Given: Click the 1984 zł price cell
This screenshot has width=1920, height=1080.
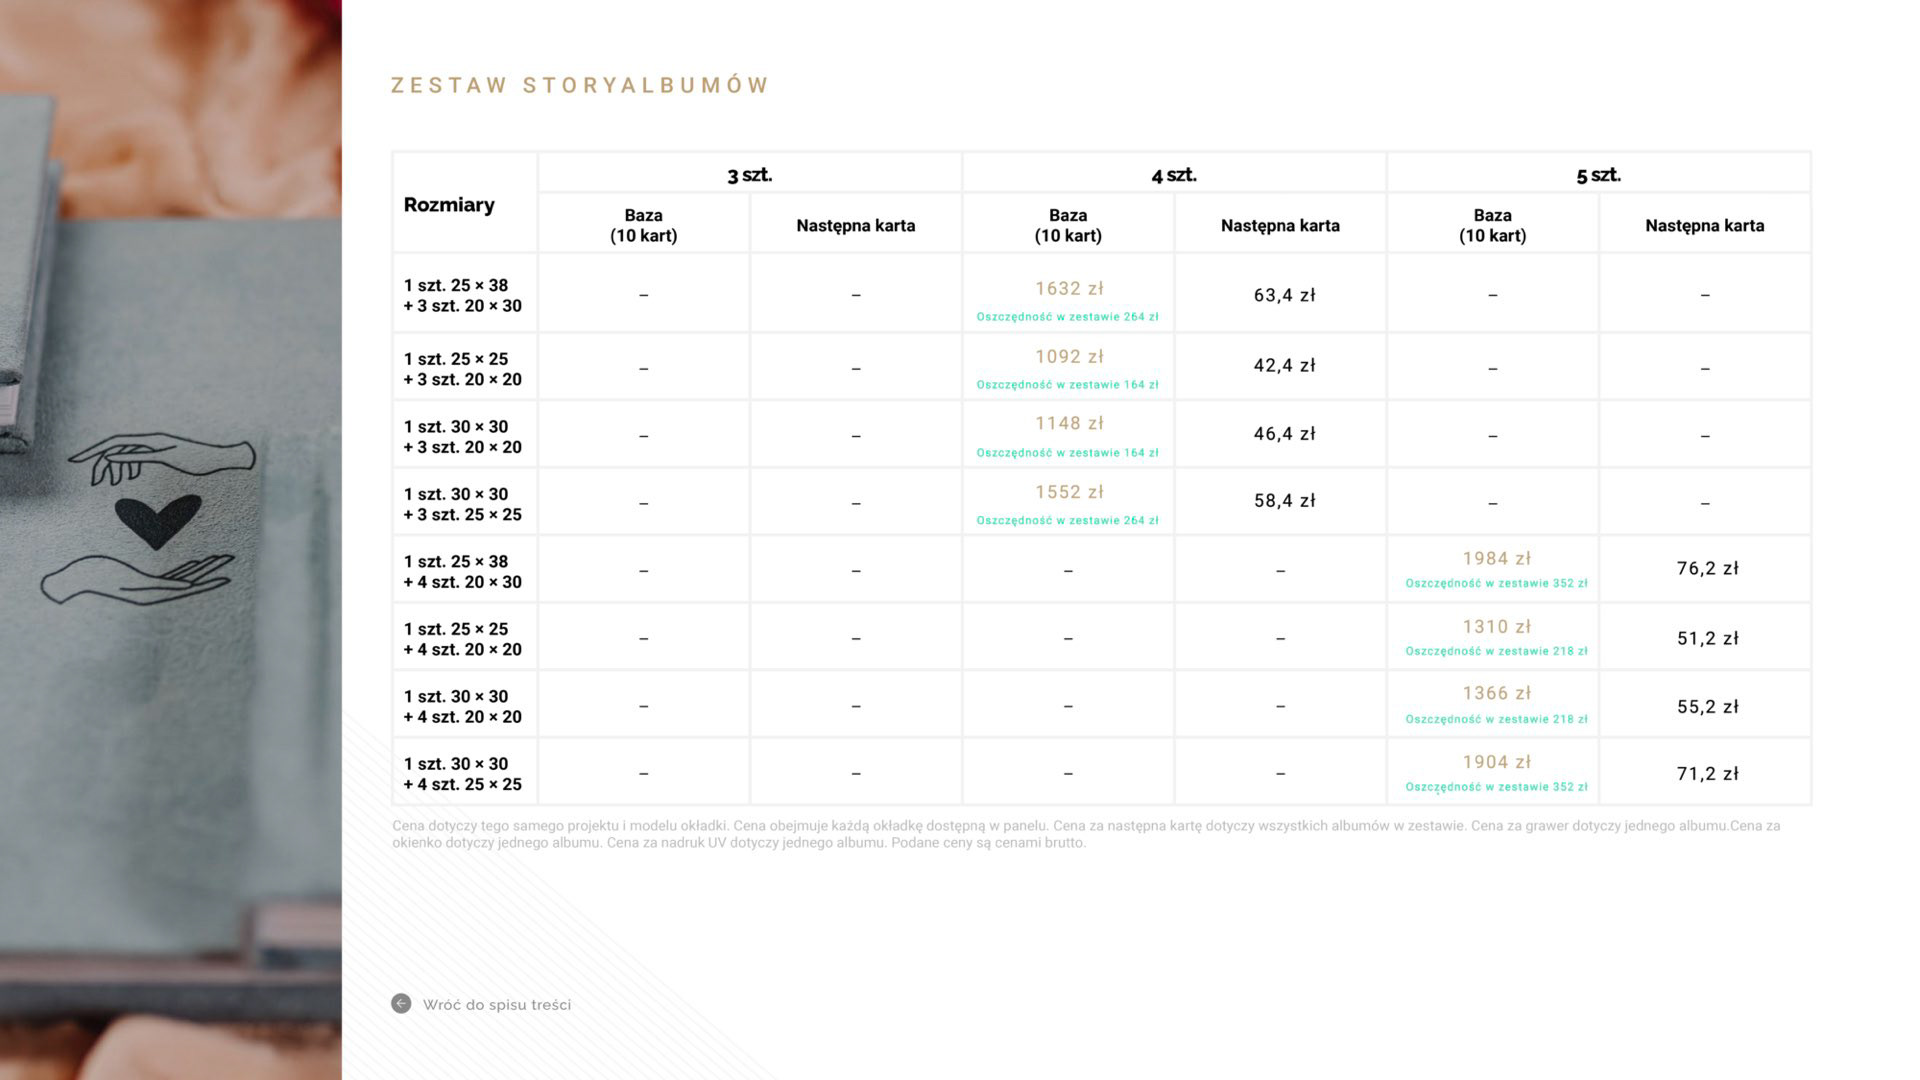Looking at the screenshot, I should tap(1496, 559).
